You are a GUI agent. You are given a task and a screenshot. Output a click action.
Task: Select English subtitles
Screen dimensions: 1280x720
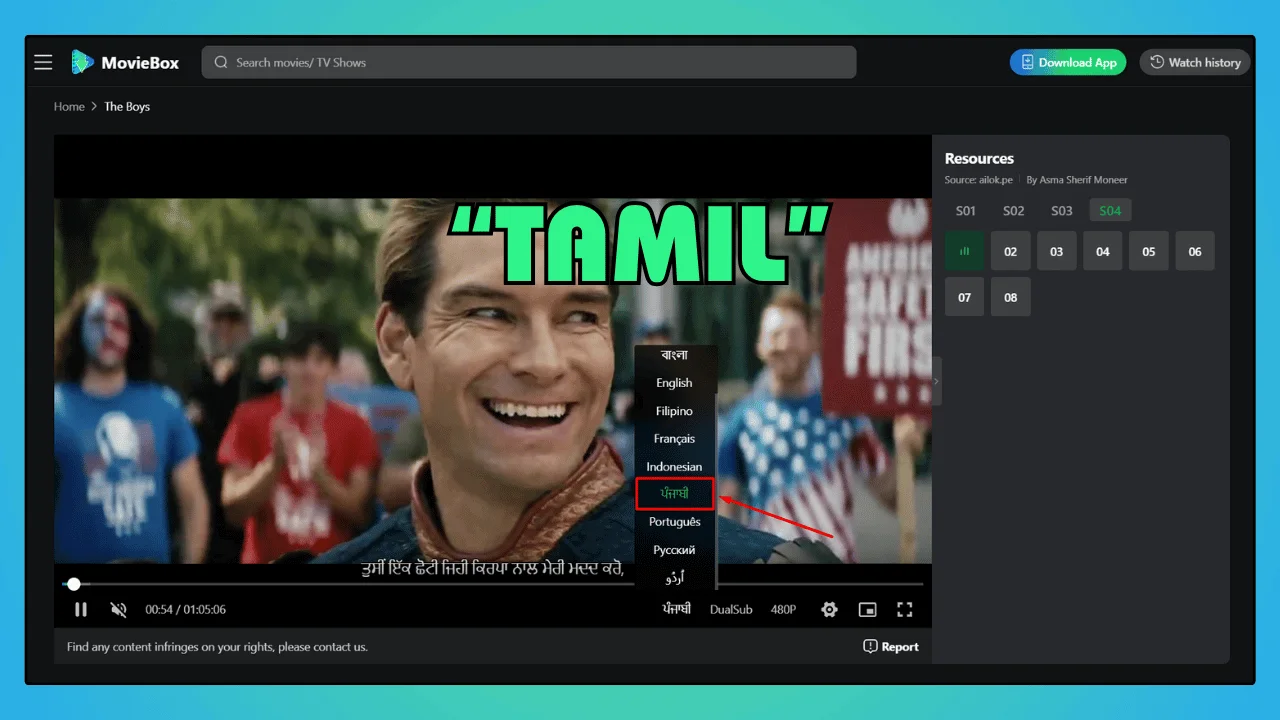pos(675,383)
